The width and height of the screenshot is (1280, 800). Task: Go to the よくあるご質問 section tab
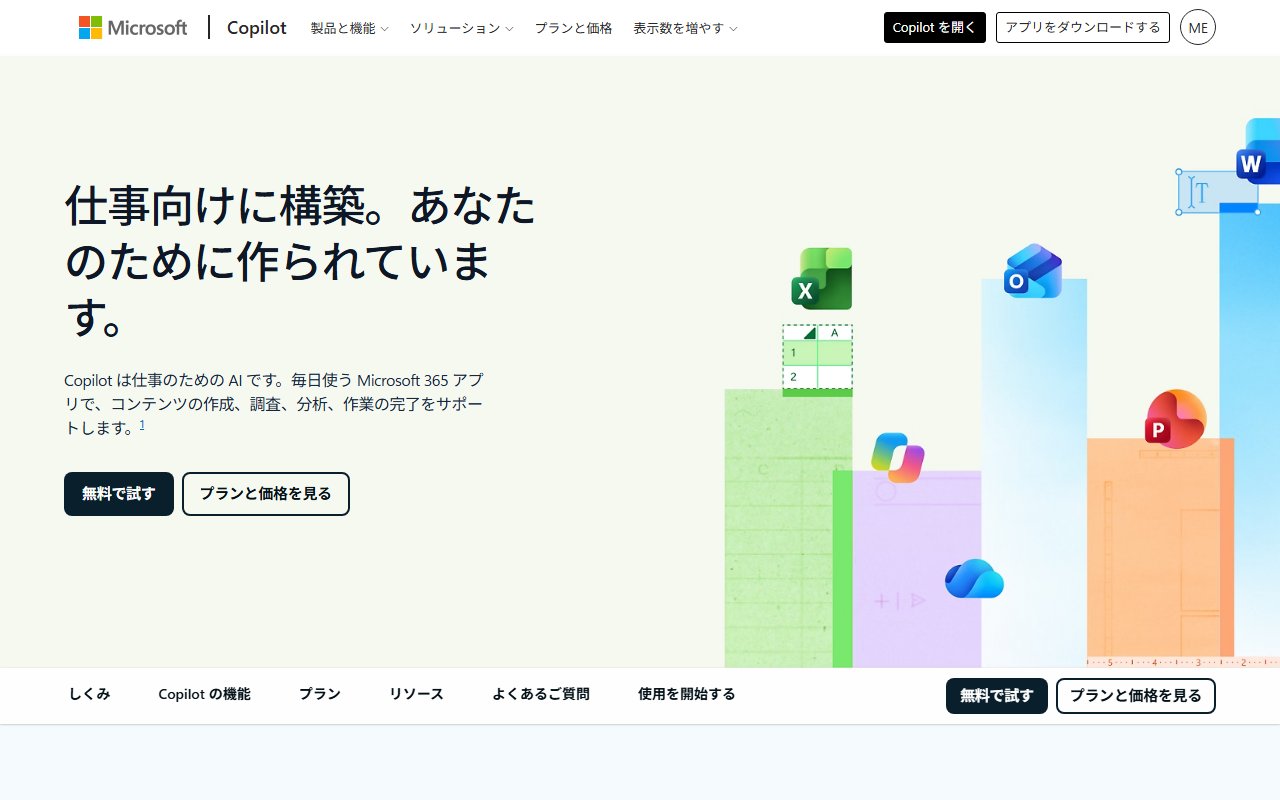[541, 694]
